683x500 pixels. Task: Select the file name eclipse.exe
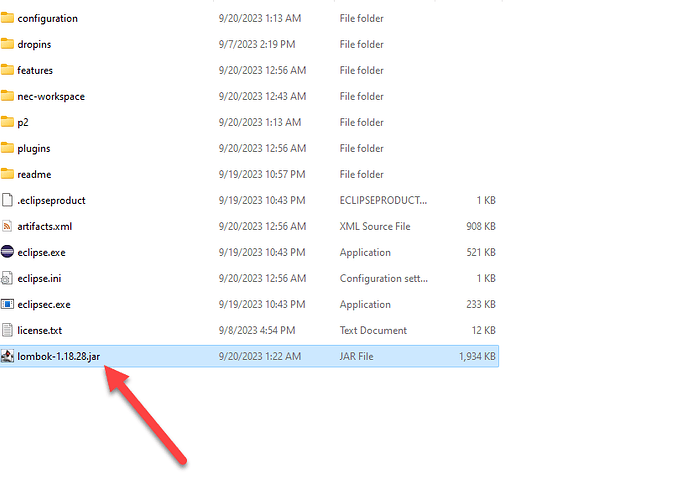pos(41,253)
